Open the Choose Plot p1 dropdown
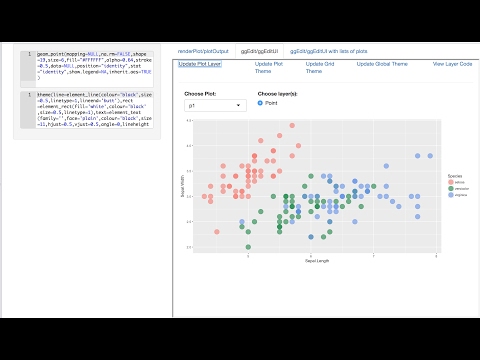This screenshot has height=360, width=480. tap(215, 105)
